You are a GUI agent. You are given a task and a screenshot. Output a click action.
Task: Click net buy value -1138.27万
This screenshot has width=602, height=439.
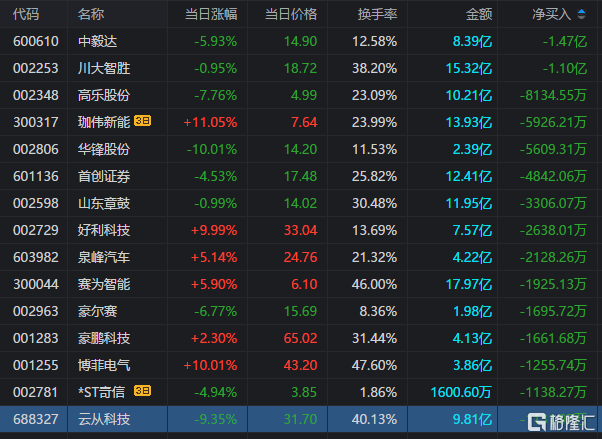pyautogui.click(x=553, y=392)
